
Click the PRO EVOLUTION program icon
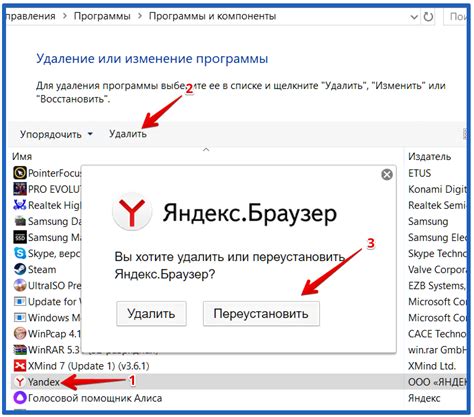coord(20,189)
